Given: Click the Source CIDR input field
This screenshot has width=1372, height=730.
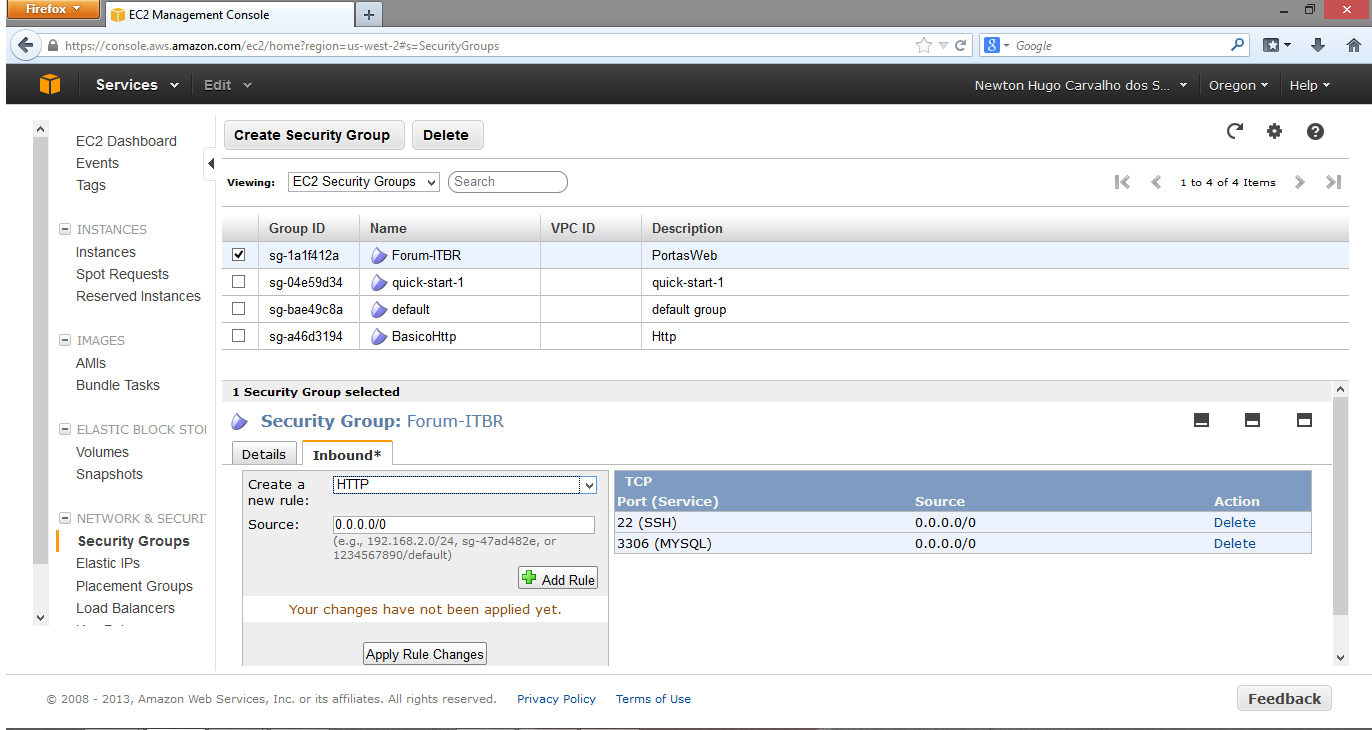Looking at the screenshot, I should click(464, 525).
